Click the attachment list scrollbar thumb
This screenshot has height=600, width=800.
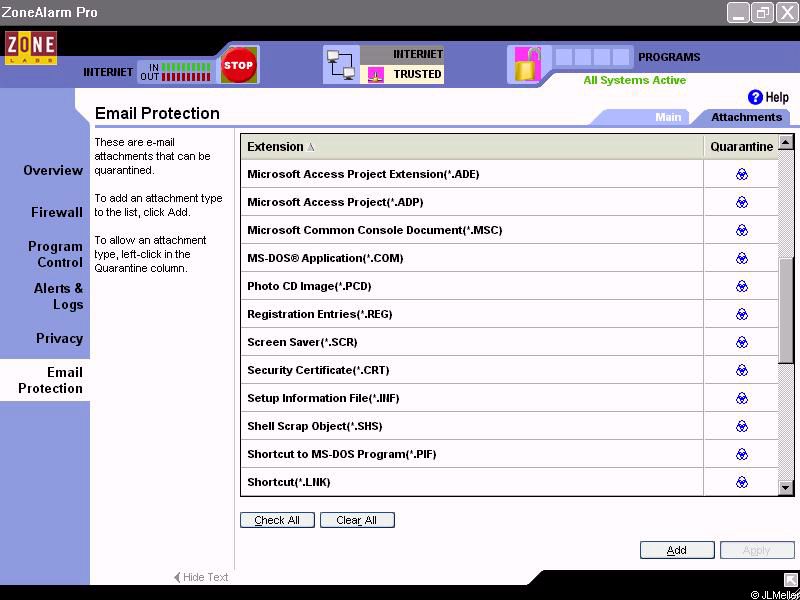[786, 310]
